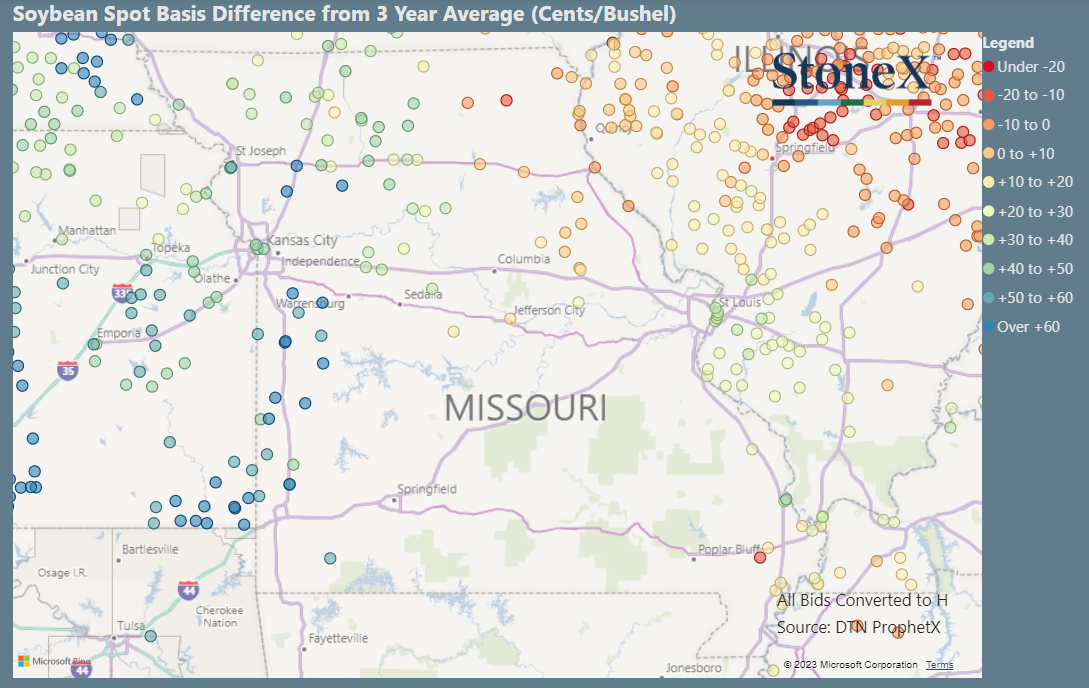Select the orange "-20 to -10" legend marker
Screen dimensions: 1089x688
click(990, 96)
